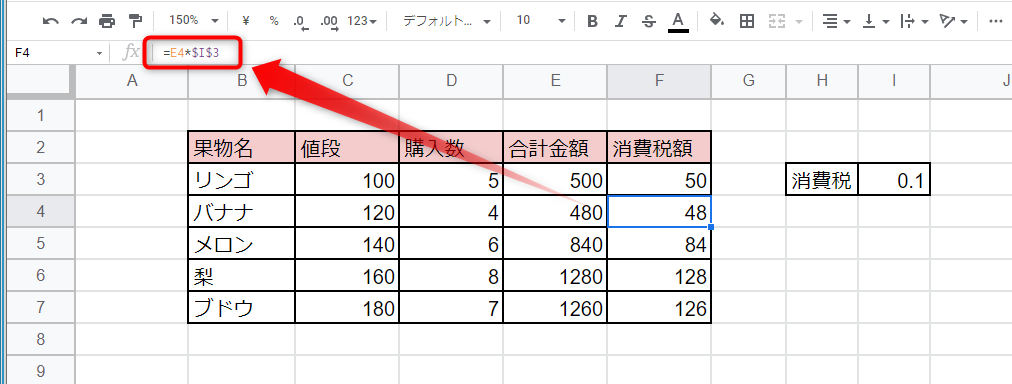Apply percent number format

pyautogui.click(x=274, y=21)
